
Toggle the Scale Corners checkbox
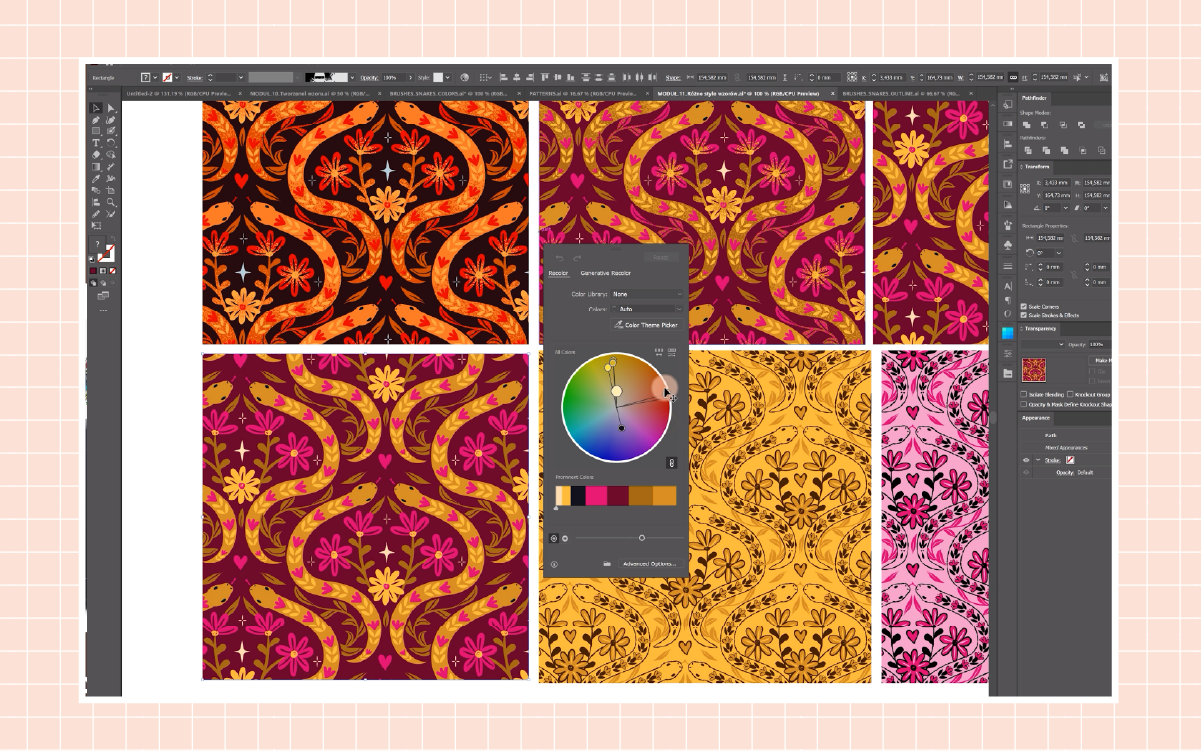pyautogui.click(x=1023, y=307)
